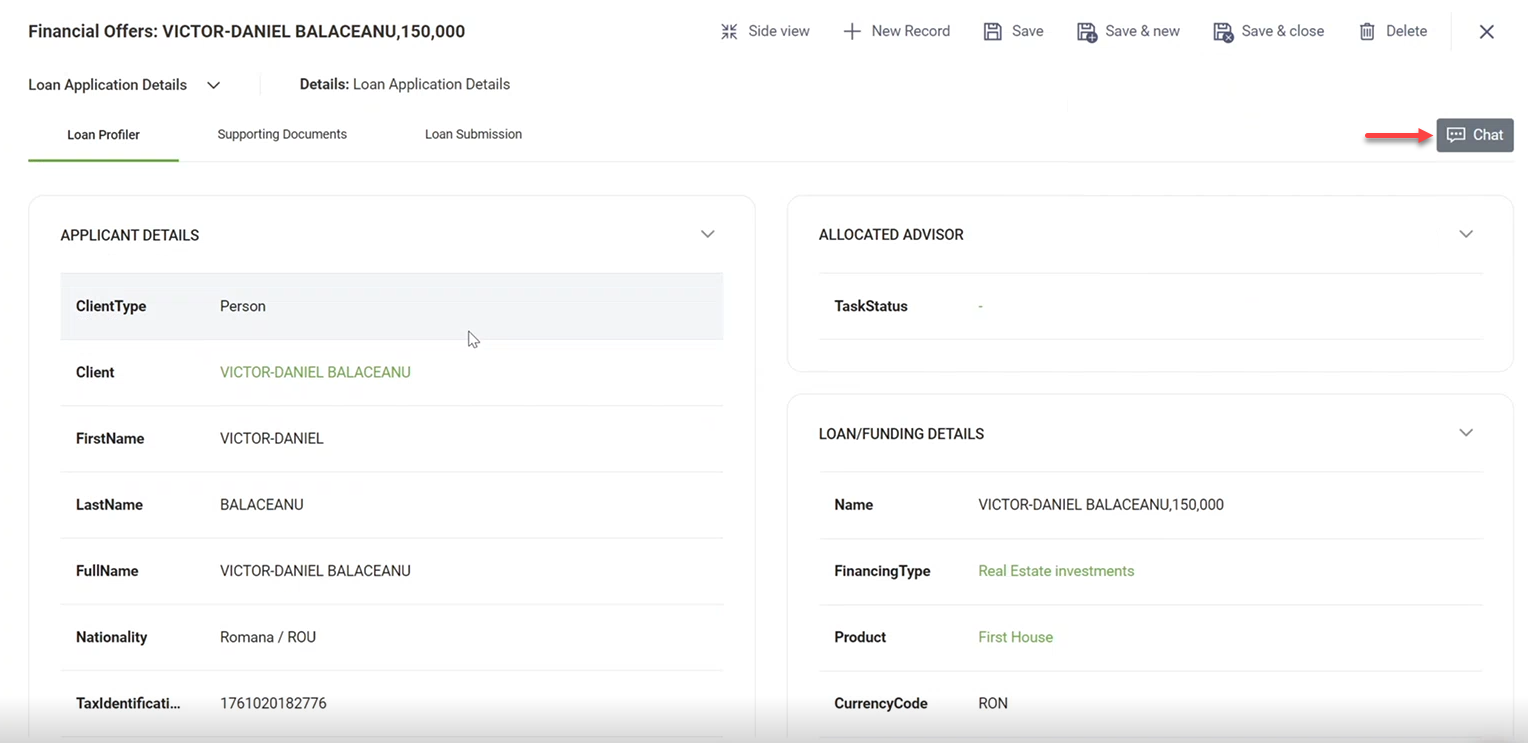Open the Loan Application Details dropdown
The image size is (1528, 743).
coord(213,85)
